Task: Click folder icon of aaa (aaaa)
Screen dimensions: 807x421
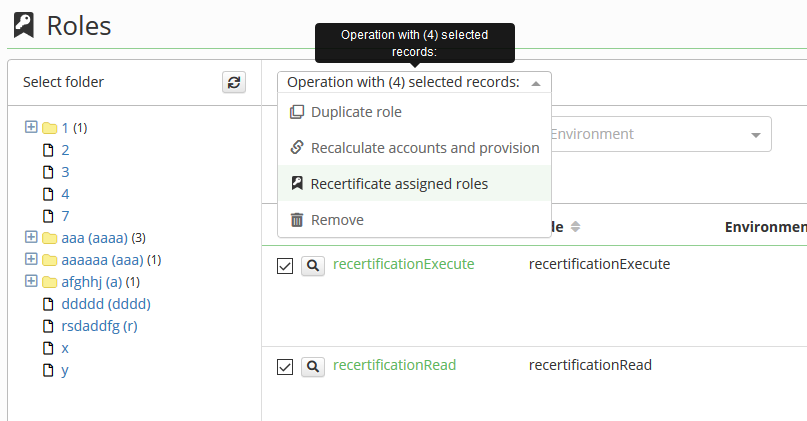Action: pos(49,238)
